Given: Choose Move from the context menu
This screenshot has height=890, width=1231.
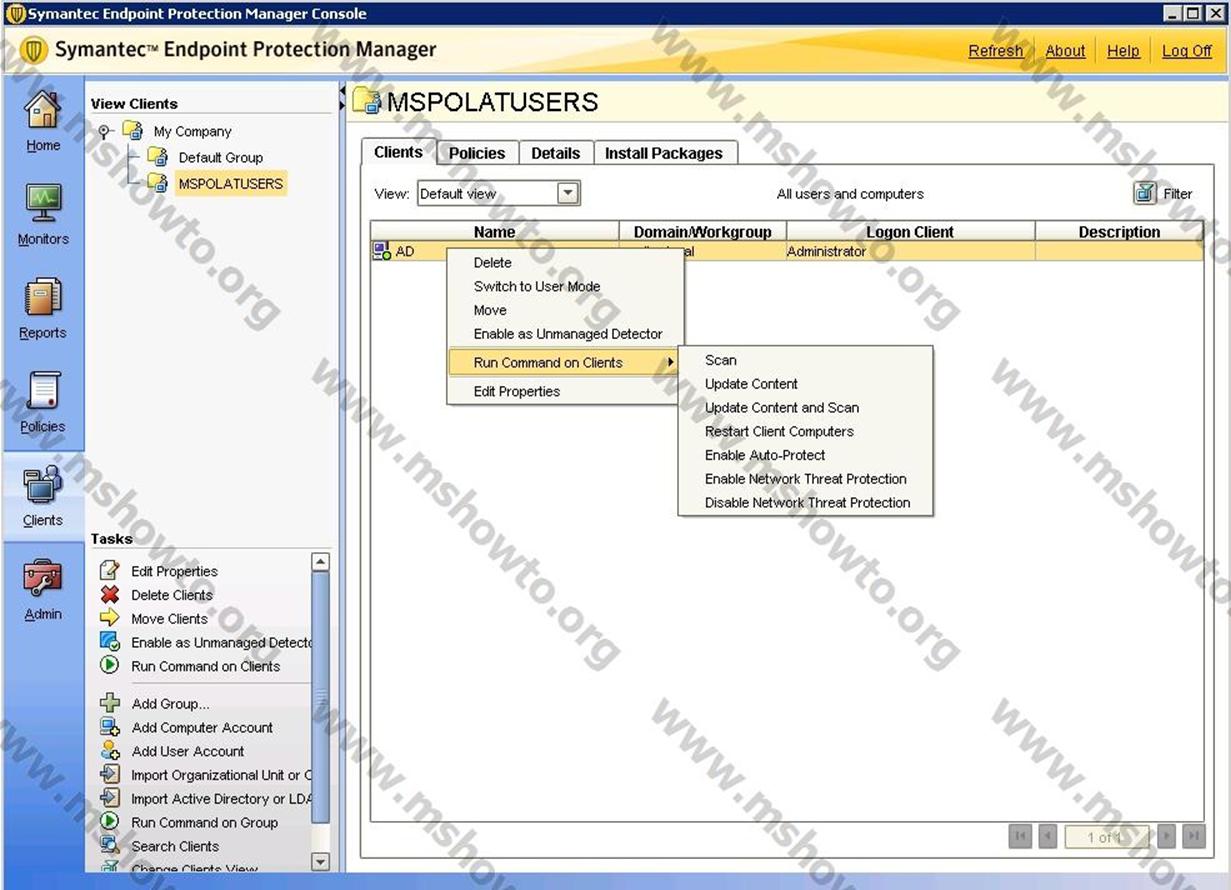Looking at the screenshot, I should coord(565,310).
